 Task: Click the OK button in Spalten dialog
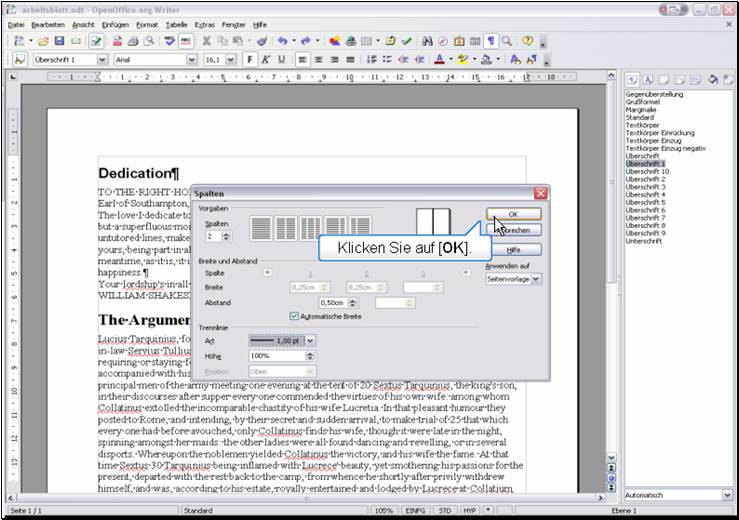coord(513,214)
